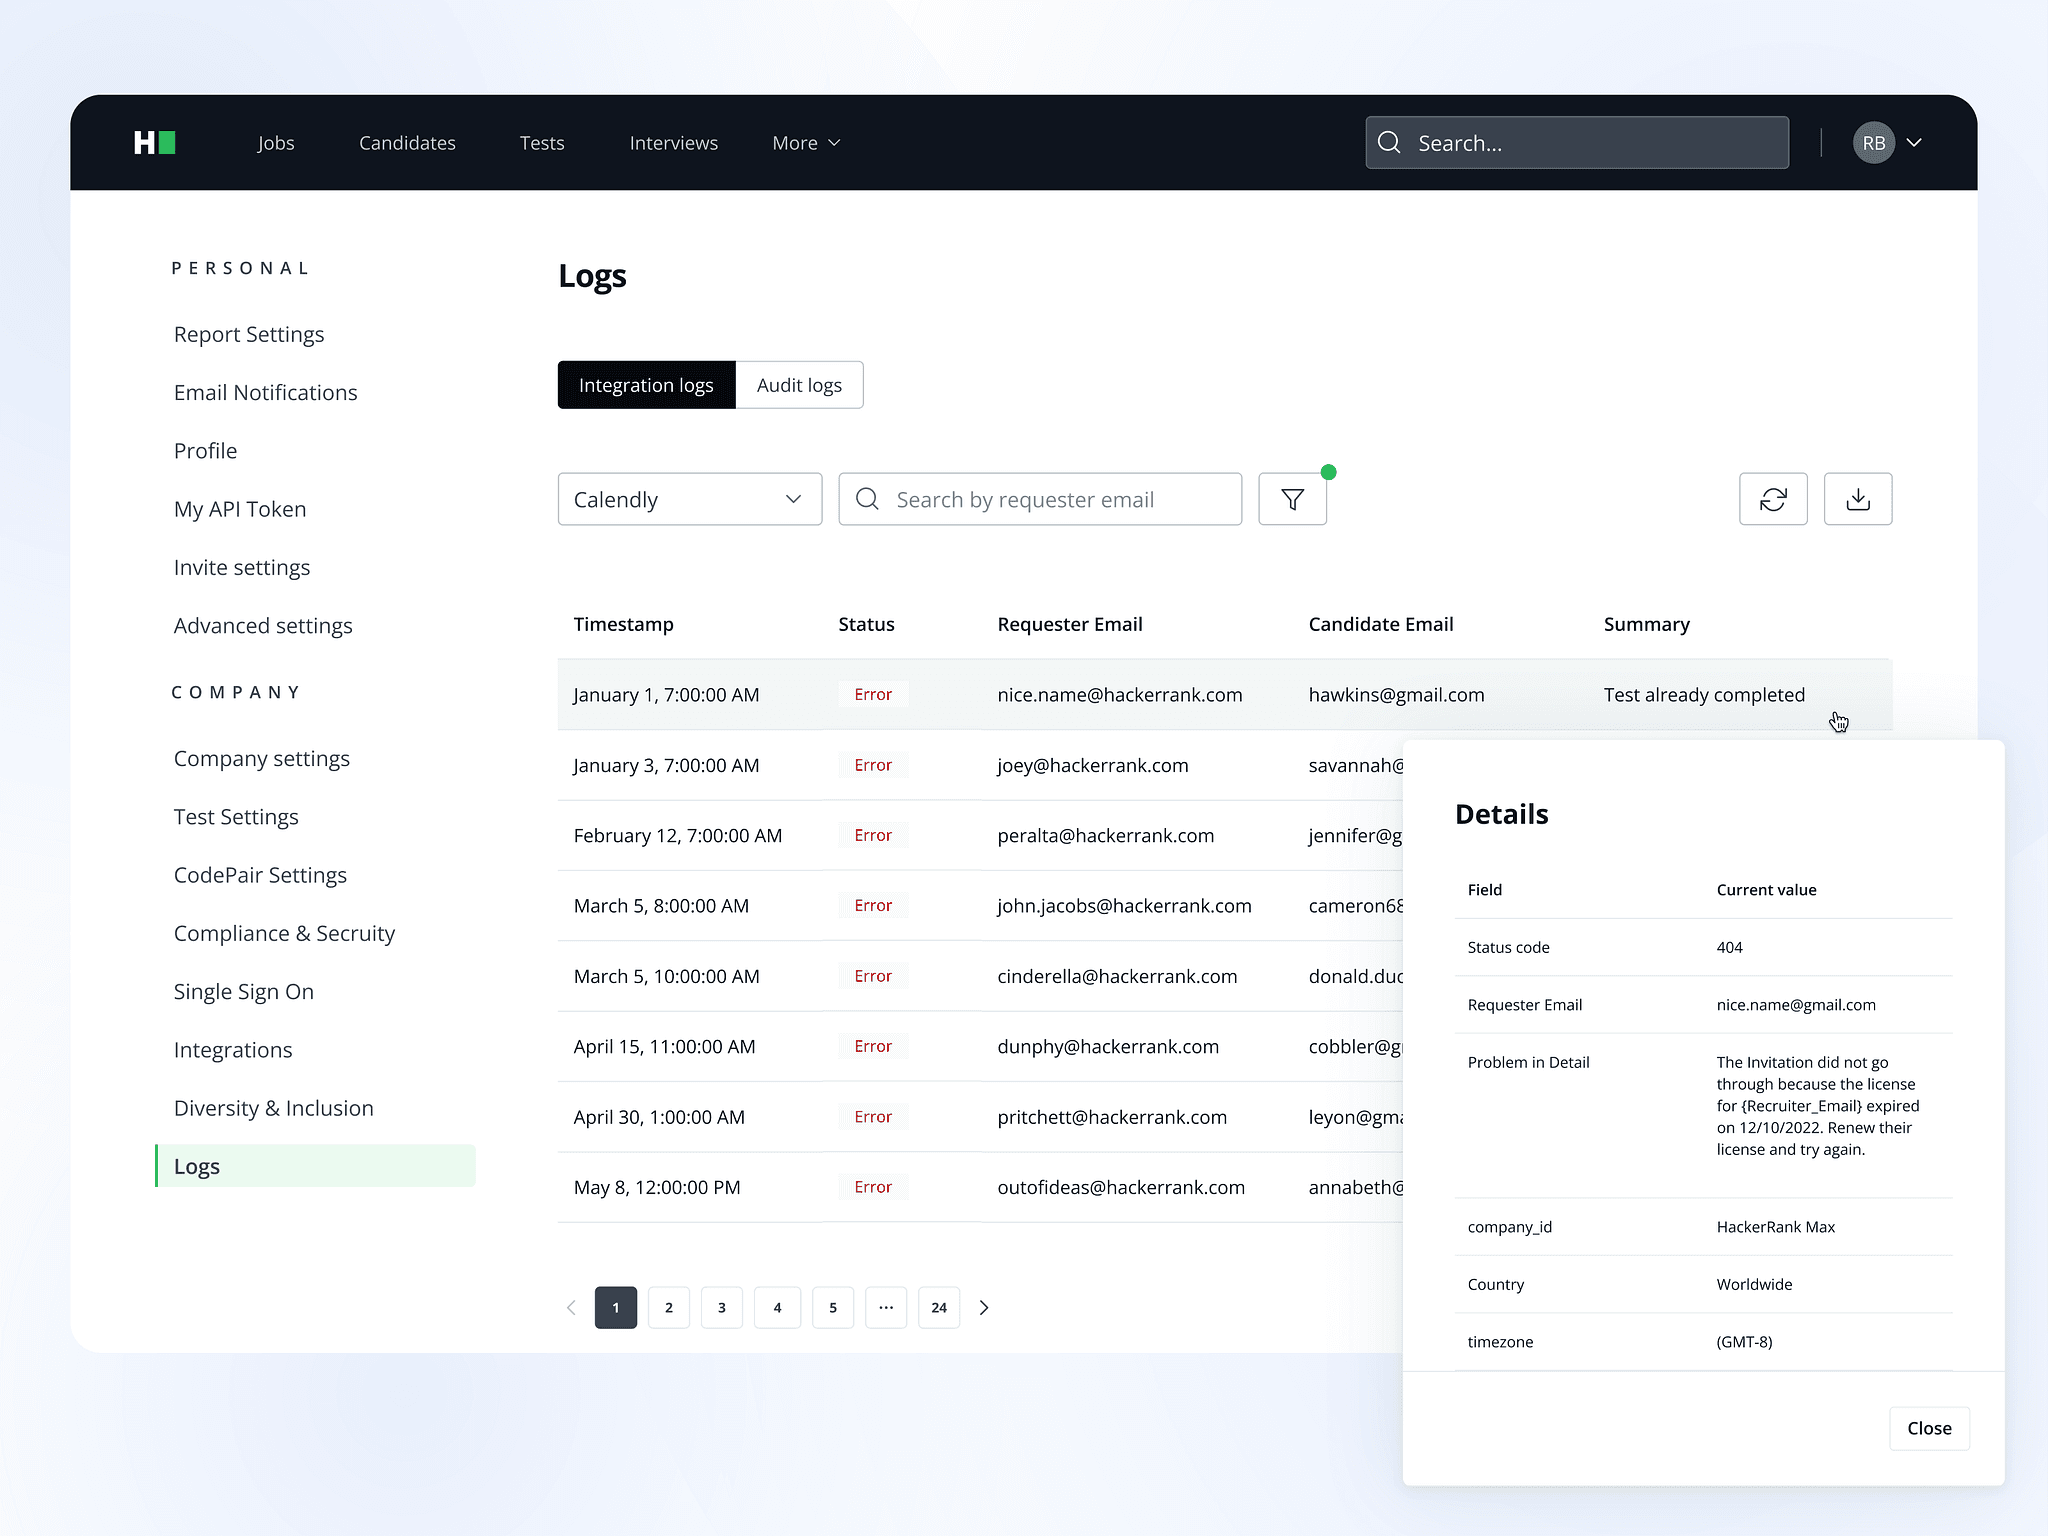Select the Integration logs tab
2048x1536 pixels.
(x=646, y=385)
